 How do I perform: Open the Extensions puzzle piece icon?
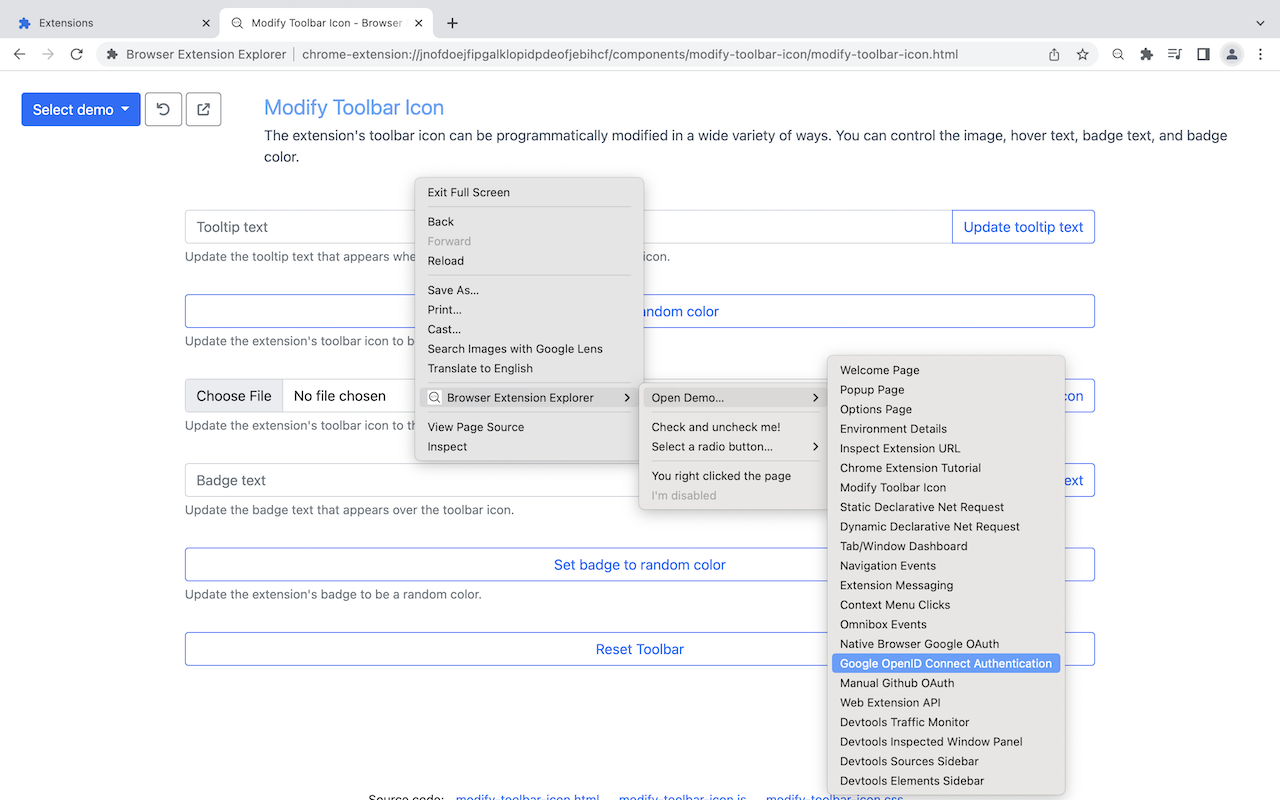[x=1146, y=54]
